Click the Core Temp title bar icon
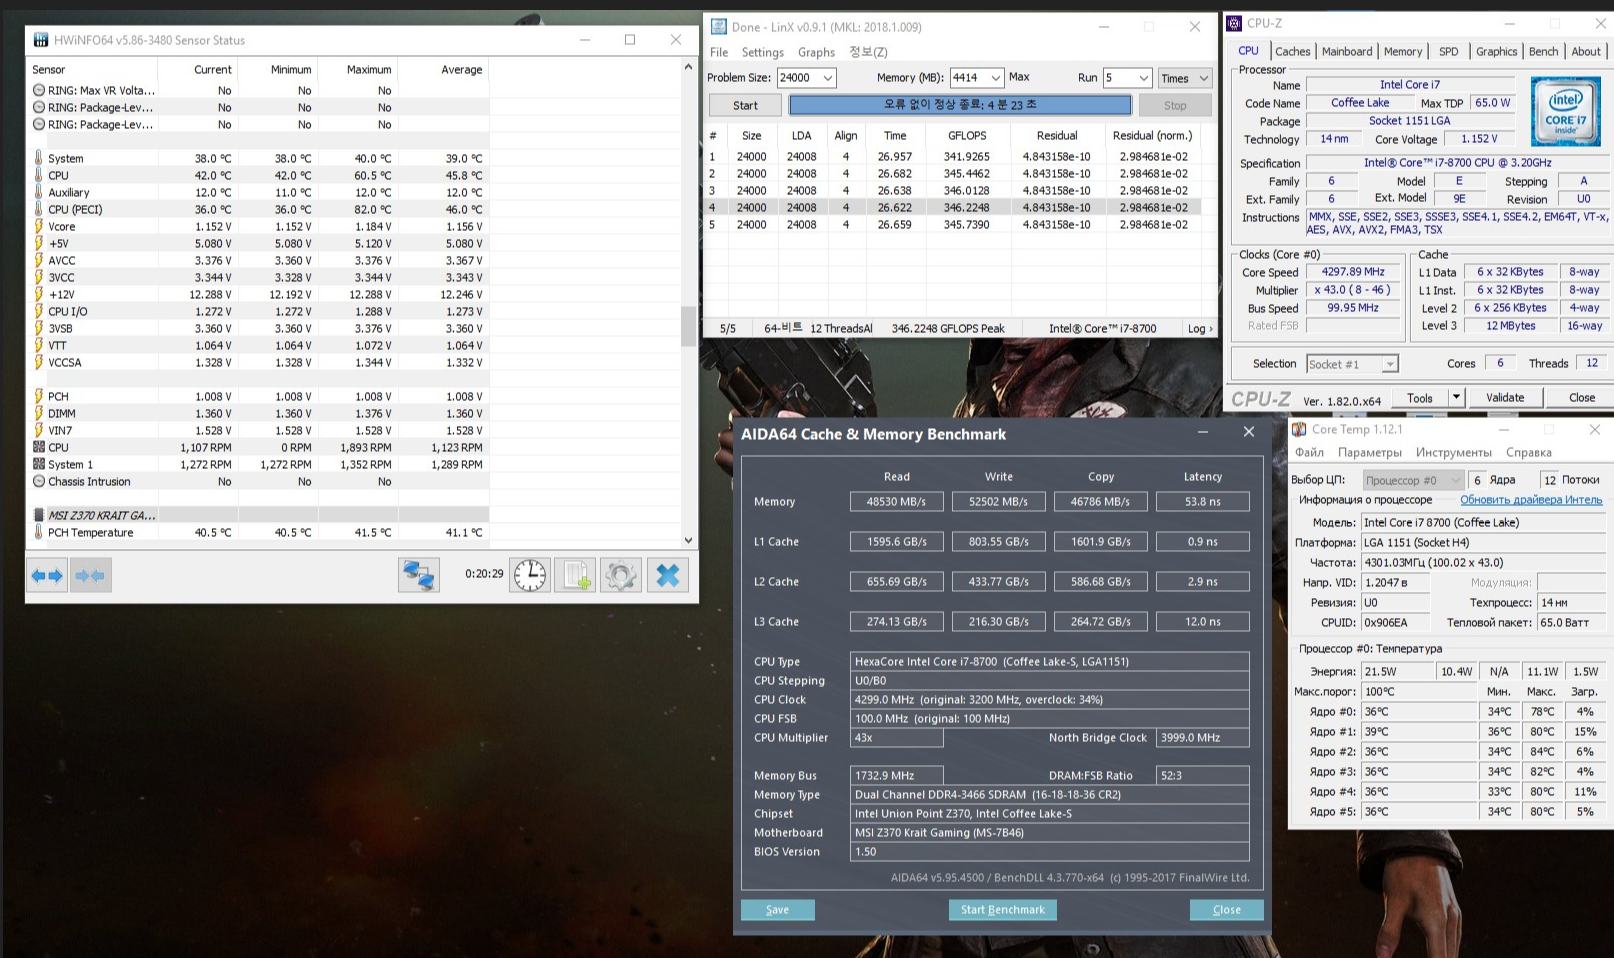The width and height of the screenshot is (1614, 958). point(1299,429)
